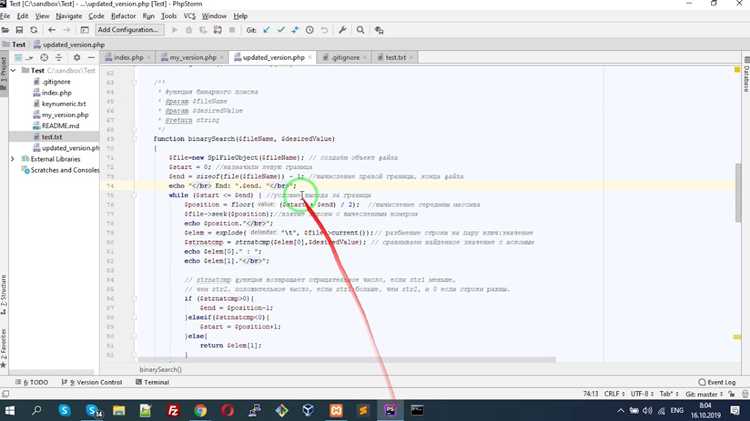Click the Tab indent selector in the status bar
Image resolution: width=750 pixels, height=421 pixels.
click(669, 394)
